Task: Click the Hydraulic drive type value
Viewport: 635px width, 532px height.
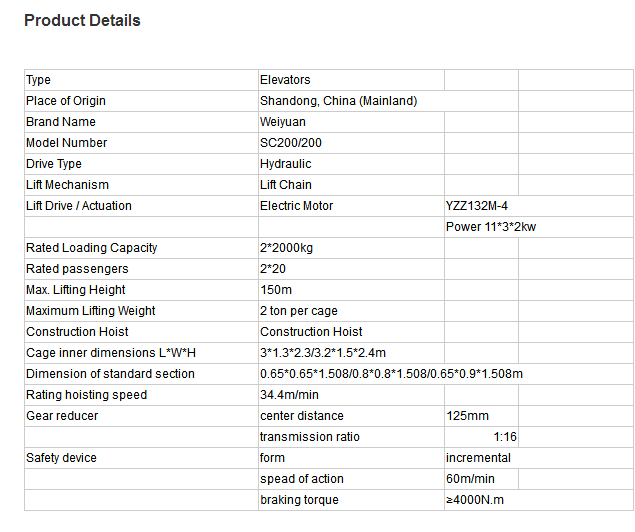Action: click(x=286, y=164)
